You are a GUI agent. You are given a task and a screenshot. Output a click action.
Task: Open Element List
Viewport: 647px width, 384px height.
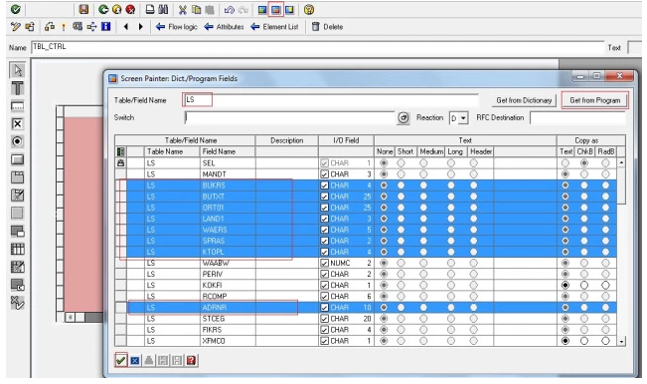point(274,27)
